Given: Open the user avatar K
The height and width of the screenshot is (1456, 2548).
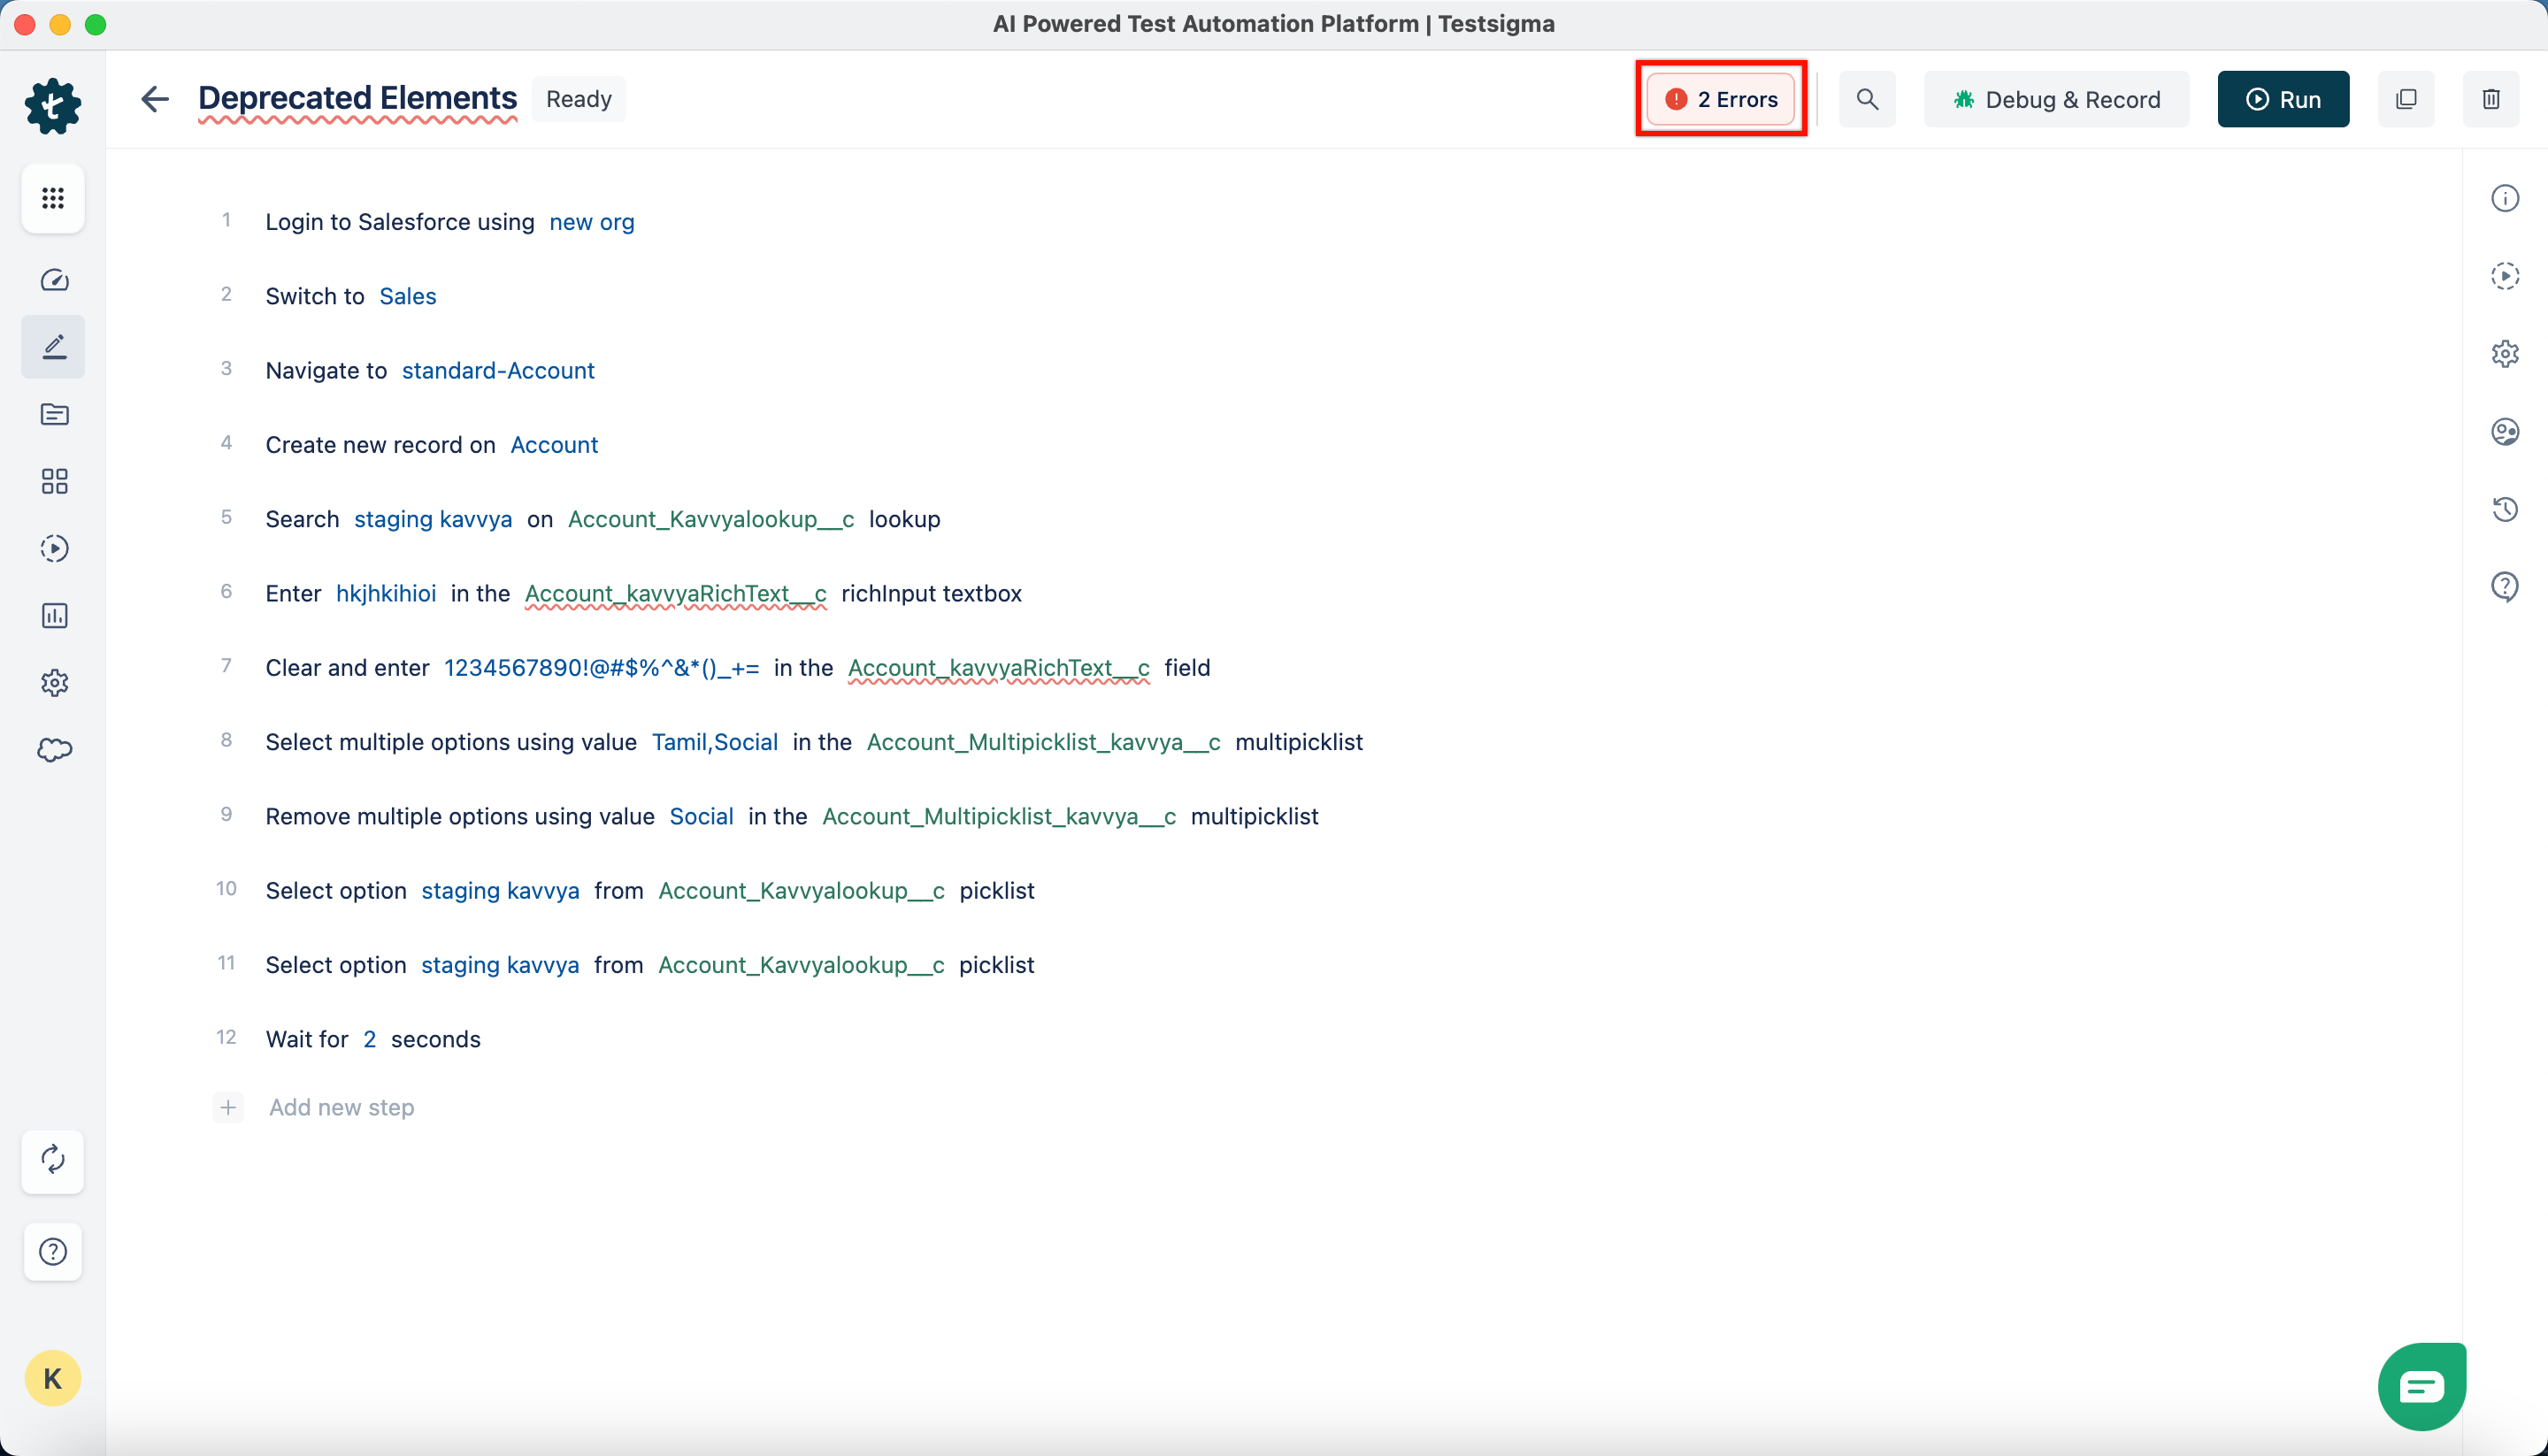Looking at the screenshot, I should [53, 1379].
